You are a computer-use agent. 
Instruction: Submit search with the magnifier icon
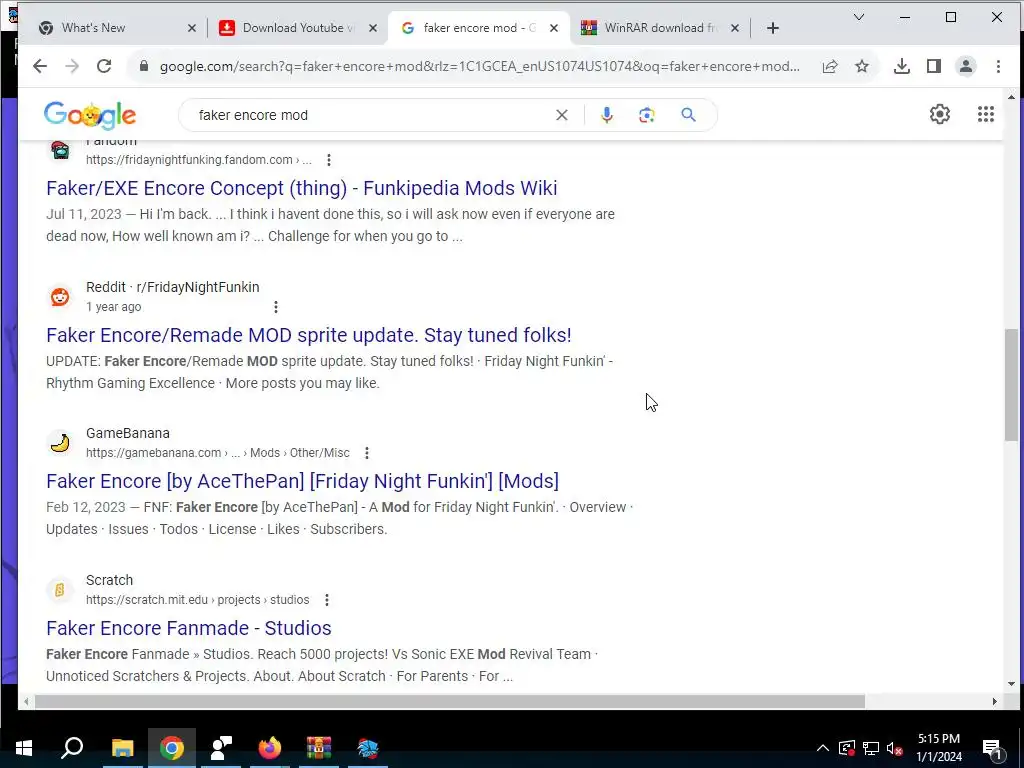point(688,115)
